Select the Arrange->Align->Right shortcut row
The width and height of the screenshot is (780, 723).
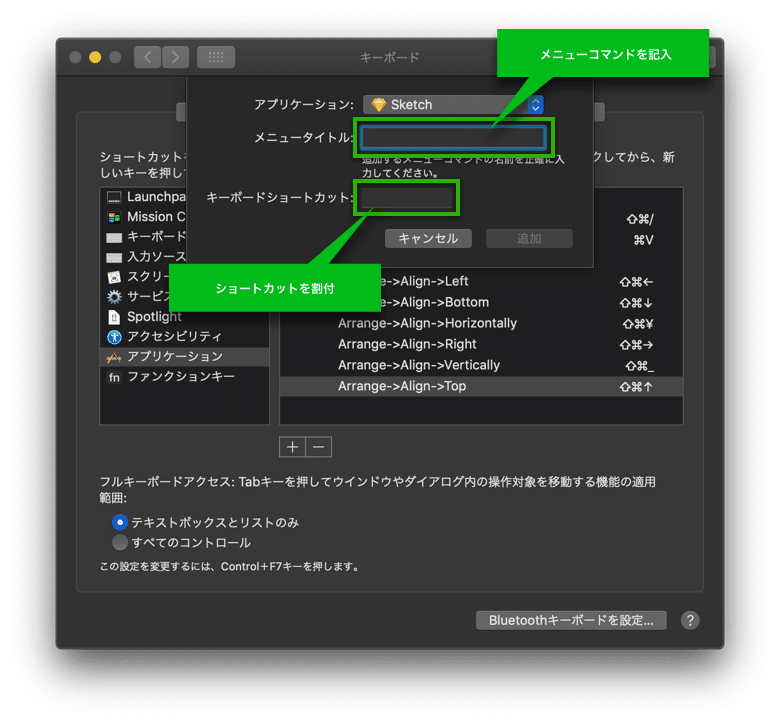tap(481, 344)
